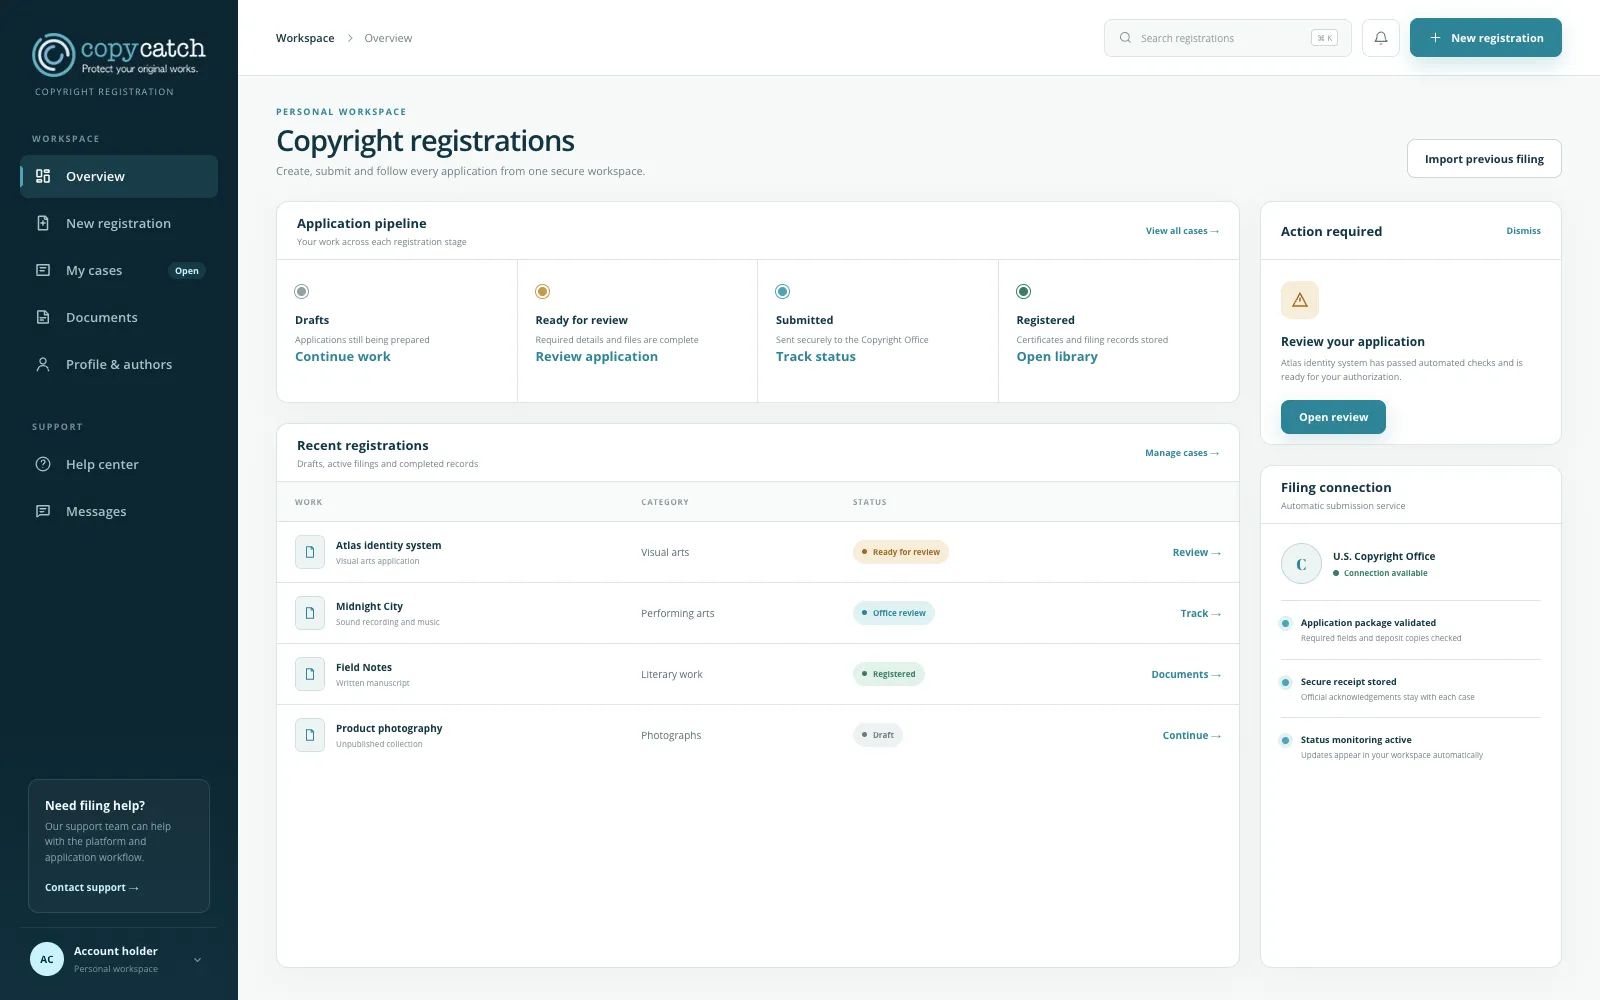The image size is (1600, 1000).
Task: Click the Ready for review status pill
Action: click(901, 552)
